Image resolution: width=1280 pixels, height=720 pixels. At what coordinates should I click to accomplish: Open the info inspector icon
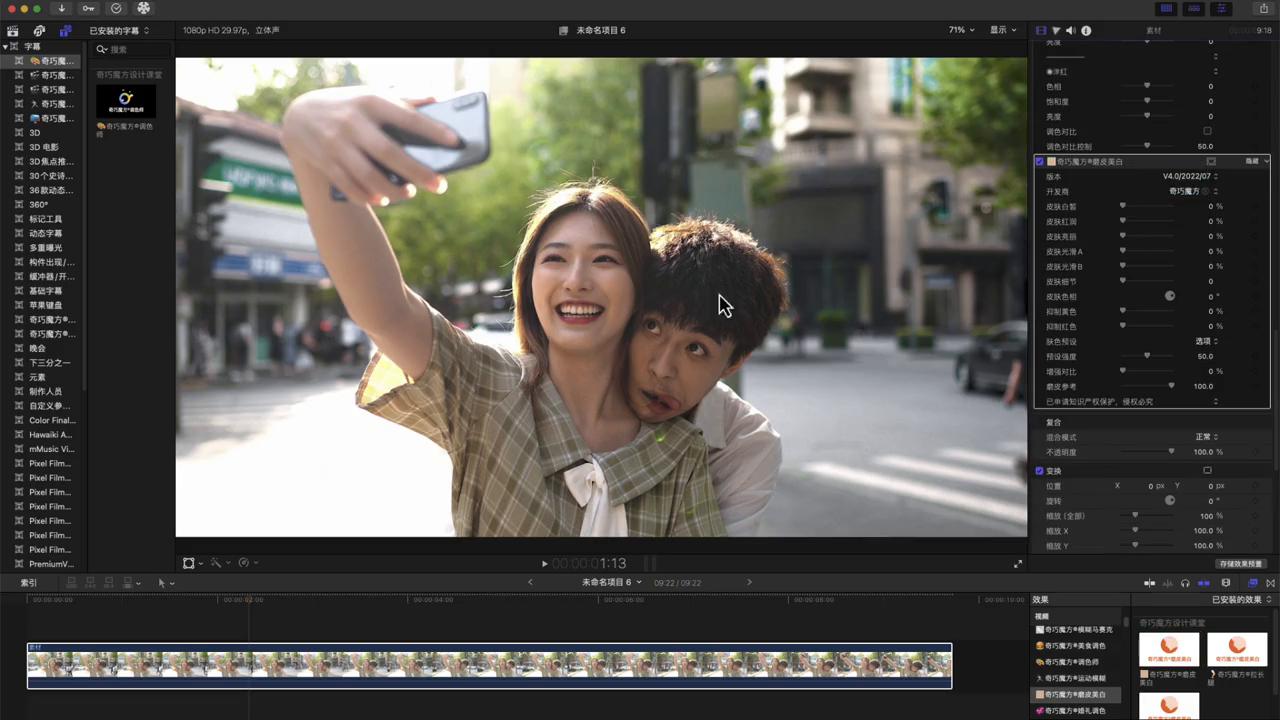pyautogui.click(x=1086, y=31)
